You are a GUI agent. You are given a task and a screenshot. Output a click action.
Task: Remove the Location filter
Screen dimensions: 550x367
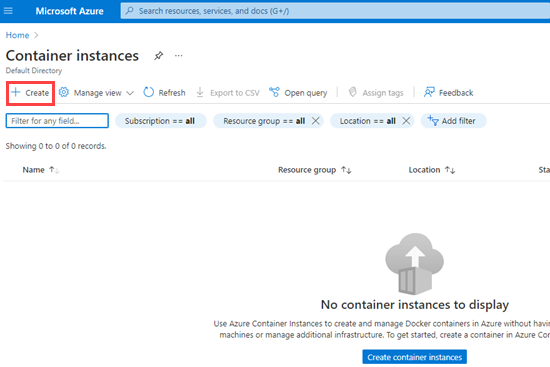pyautogui.click(x=406, y=121)
